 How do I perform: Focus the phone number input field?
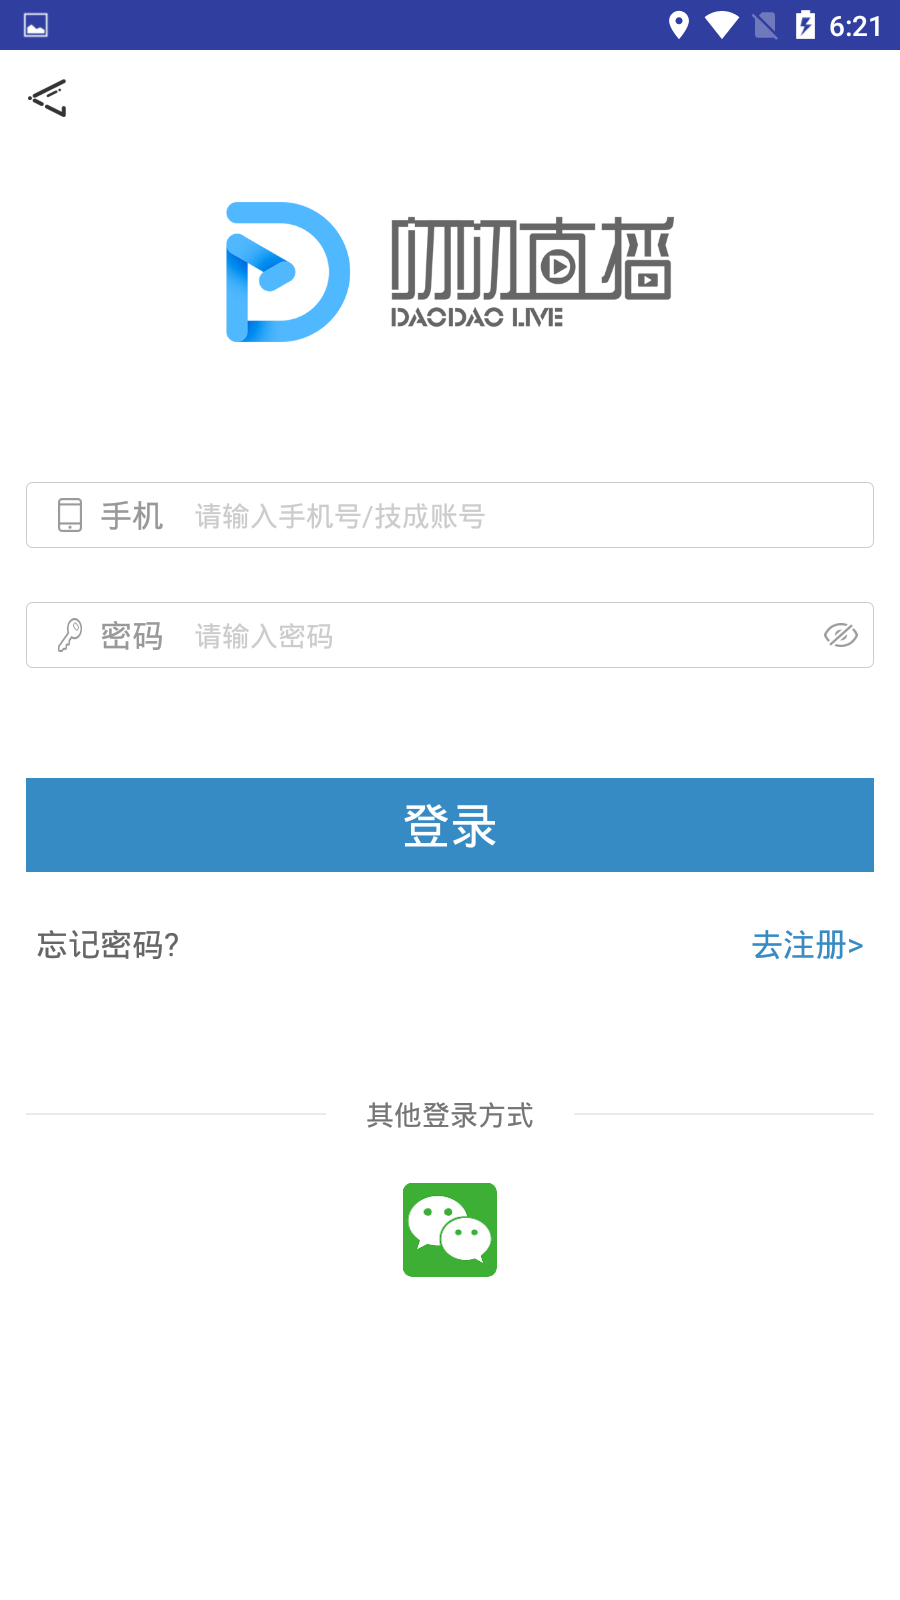pyautogui.click(x=450, y=515)
